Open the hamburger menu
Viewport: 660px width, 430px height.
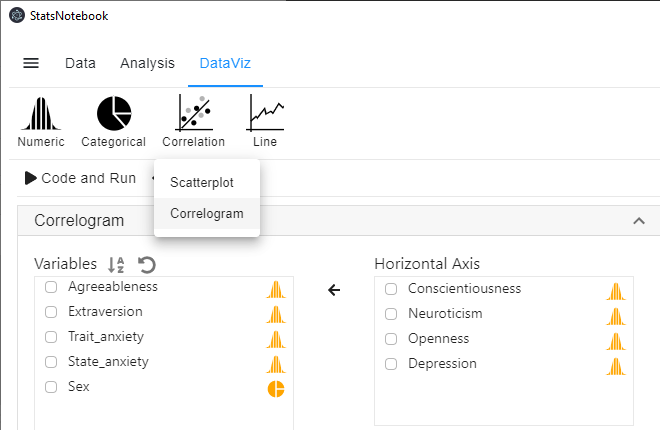pos(31,63)
